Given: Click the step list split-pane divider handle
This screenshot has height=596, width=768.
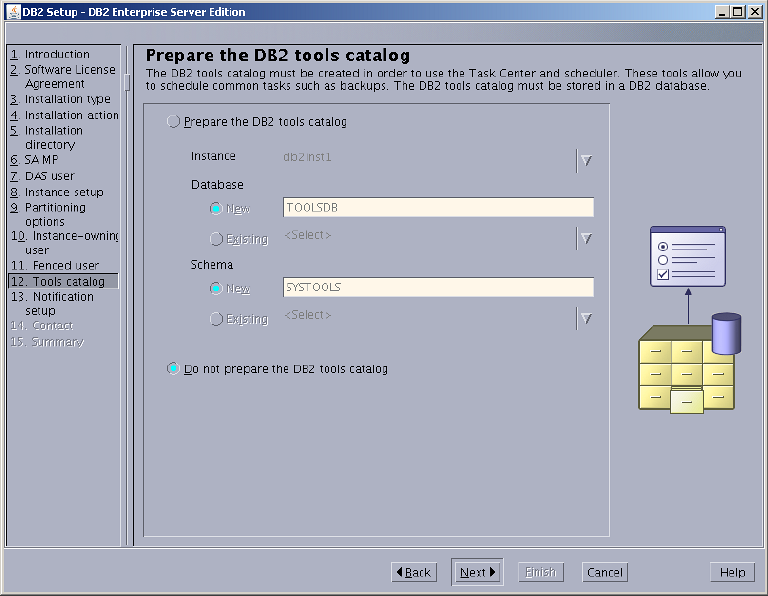Looking at the screenshot, I should pyautogui.click(x=127, y=82).
